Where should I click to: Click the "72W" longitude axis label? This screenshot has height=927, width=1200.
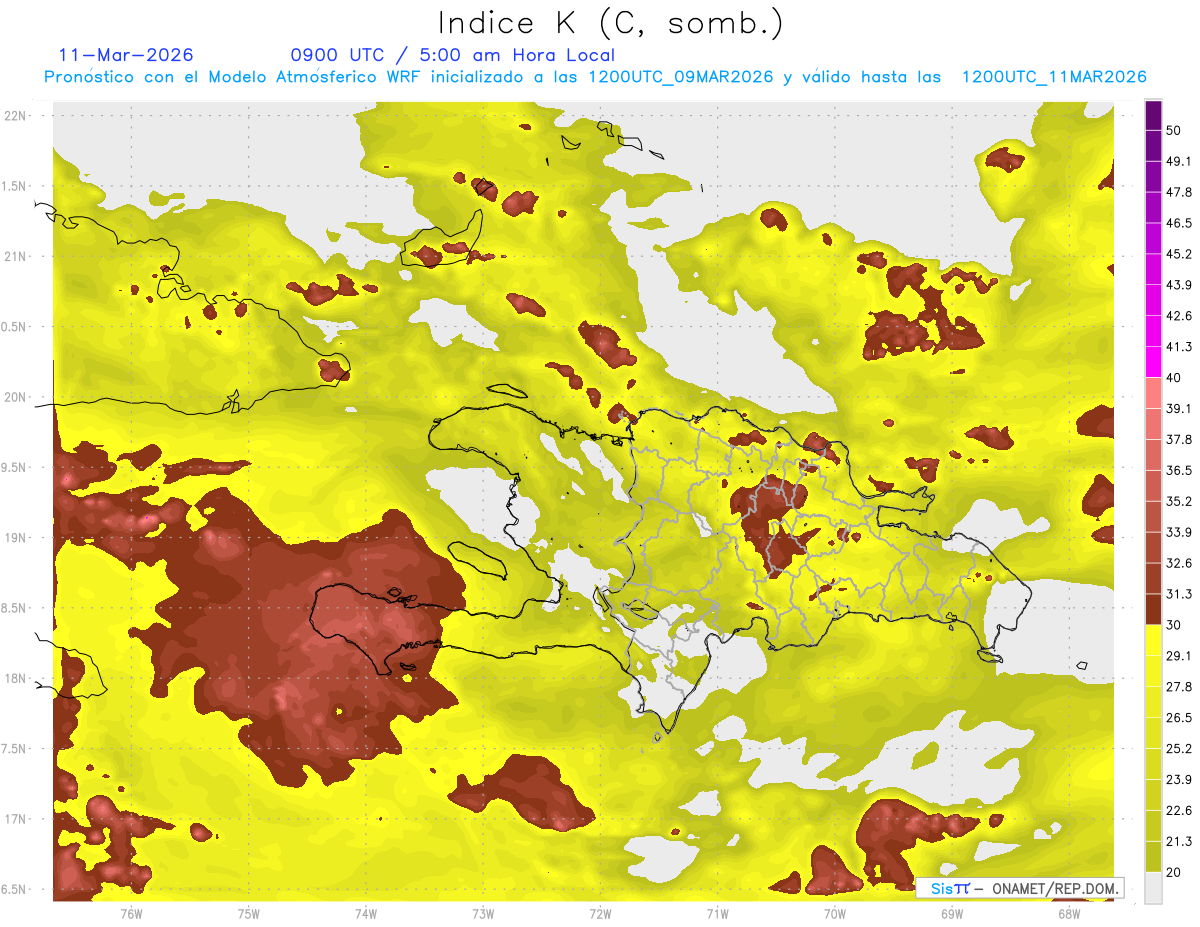pyautogui.click(x=600, y=914)
